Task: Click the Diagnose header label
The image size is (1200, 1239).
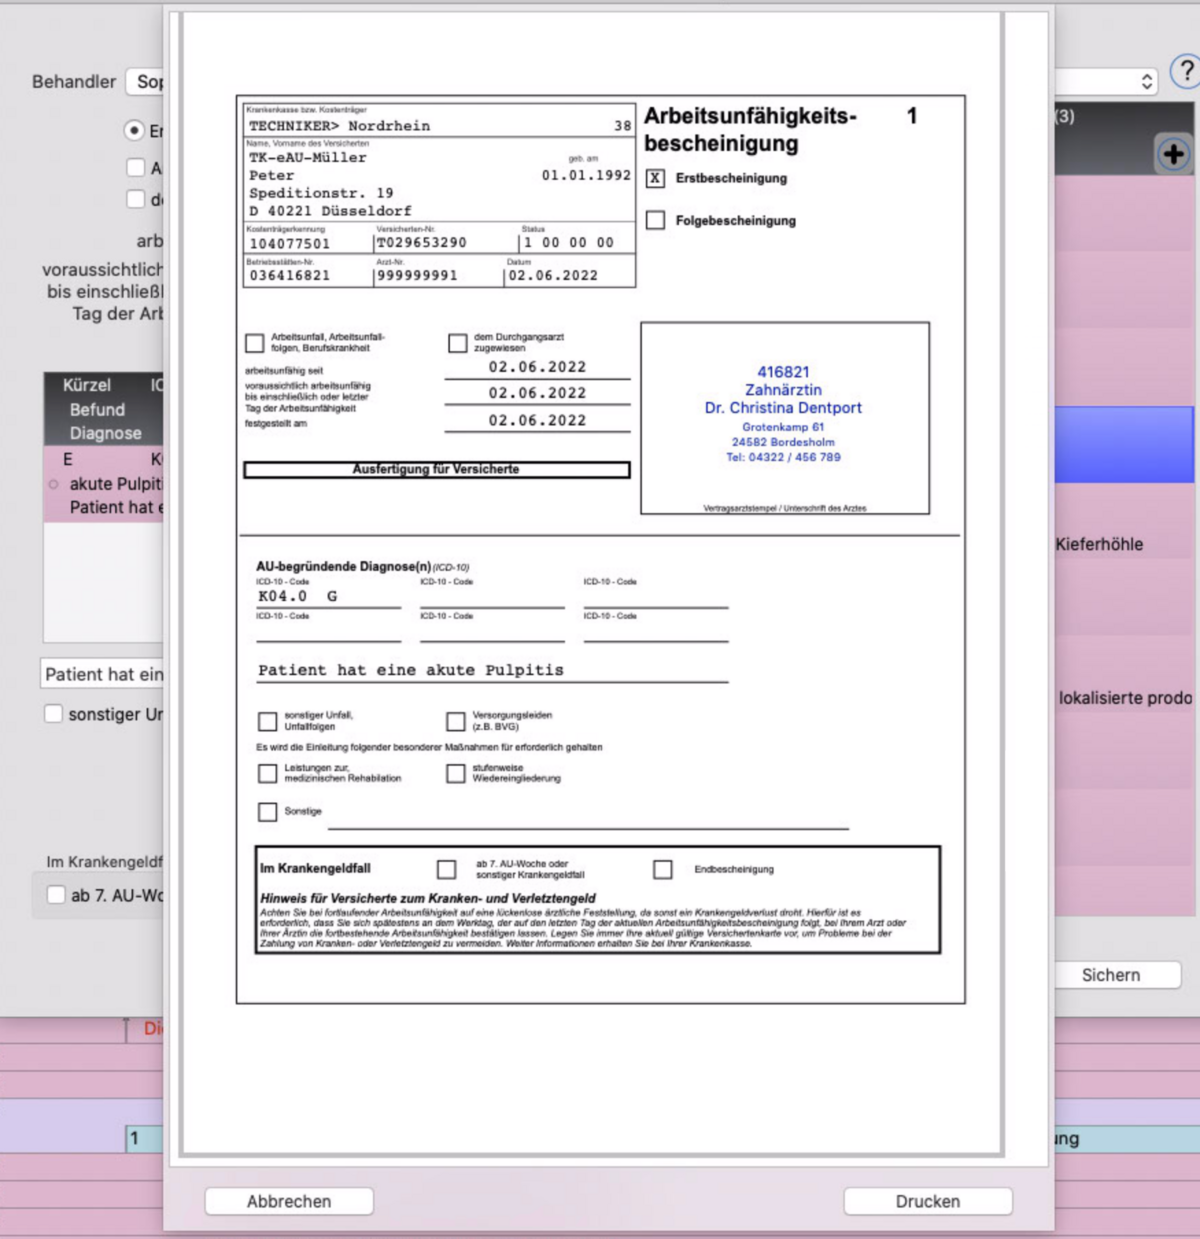Action: point(105,433)
